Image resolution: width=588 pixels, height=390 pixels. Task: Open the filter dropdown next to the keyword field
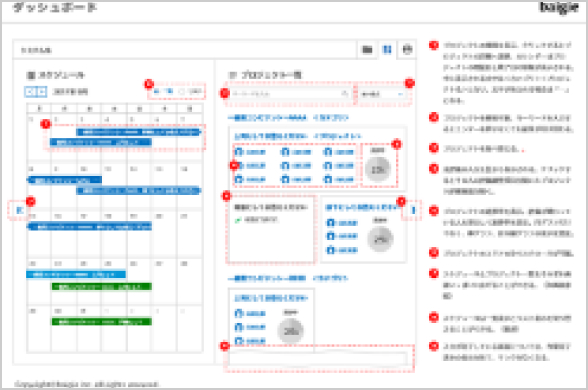tap(382, 94)
